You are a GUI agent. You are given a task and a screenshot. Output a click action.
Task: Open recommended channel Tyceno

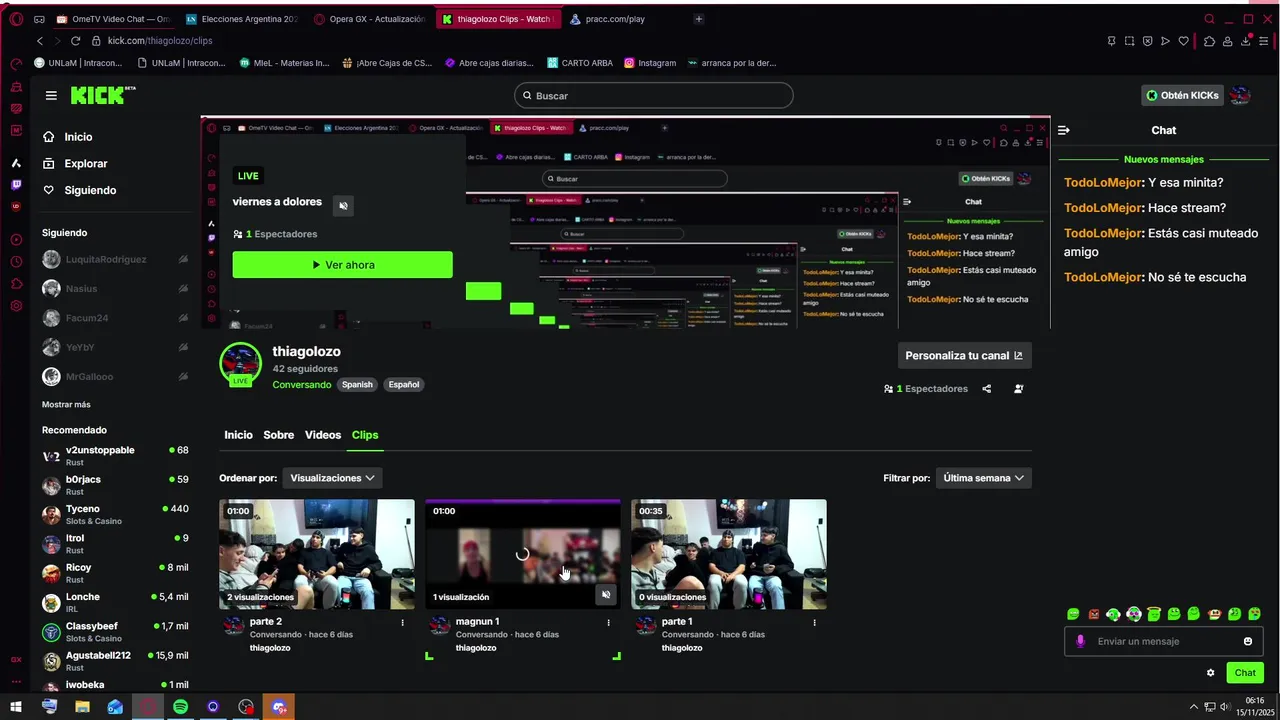coord(116,515)
